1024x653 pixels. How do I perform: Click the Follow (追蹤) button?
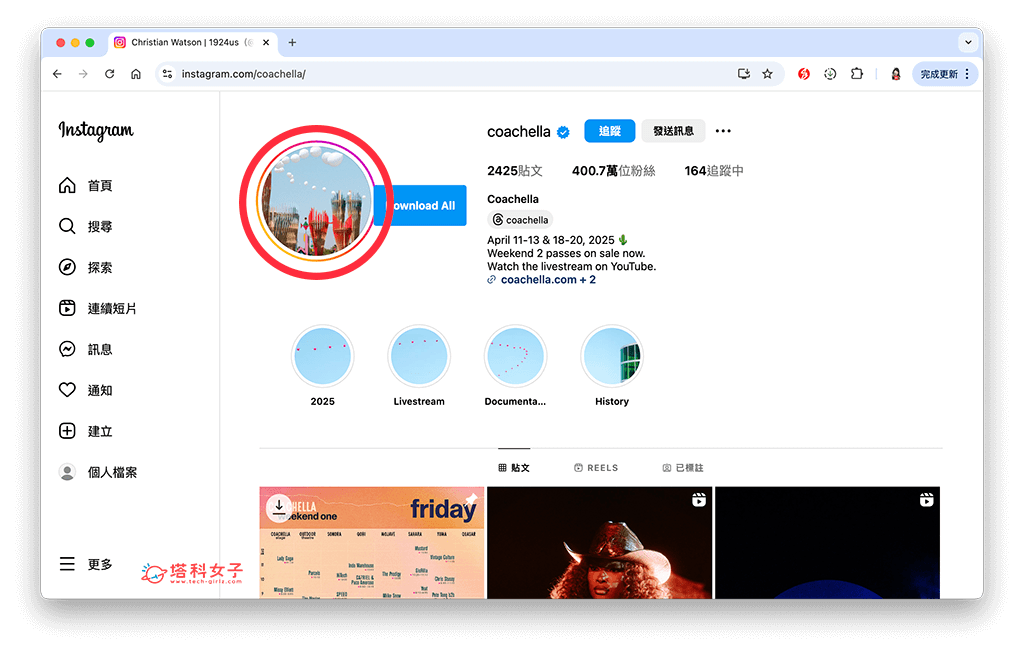point(610,131)
